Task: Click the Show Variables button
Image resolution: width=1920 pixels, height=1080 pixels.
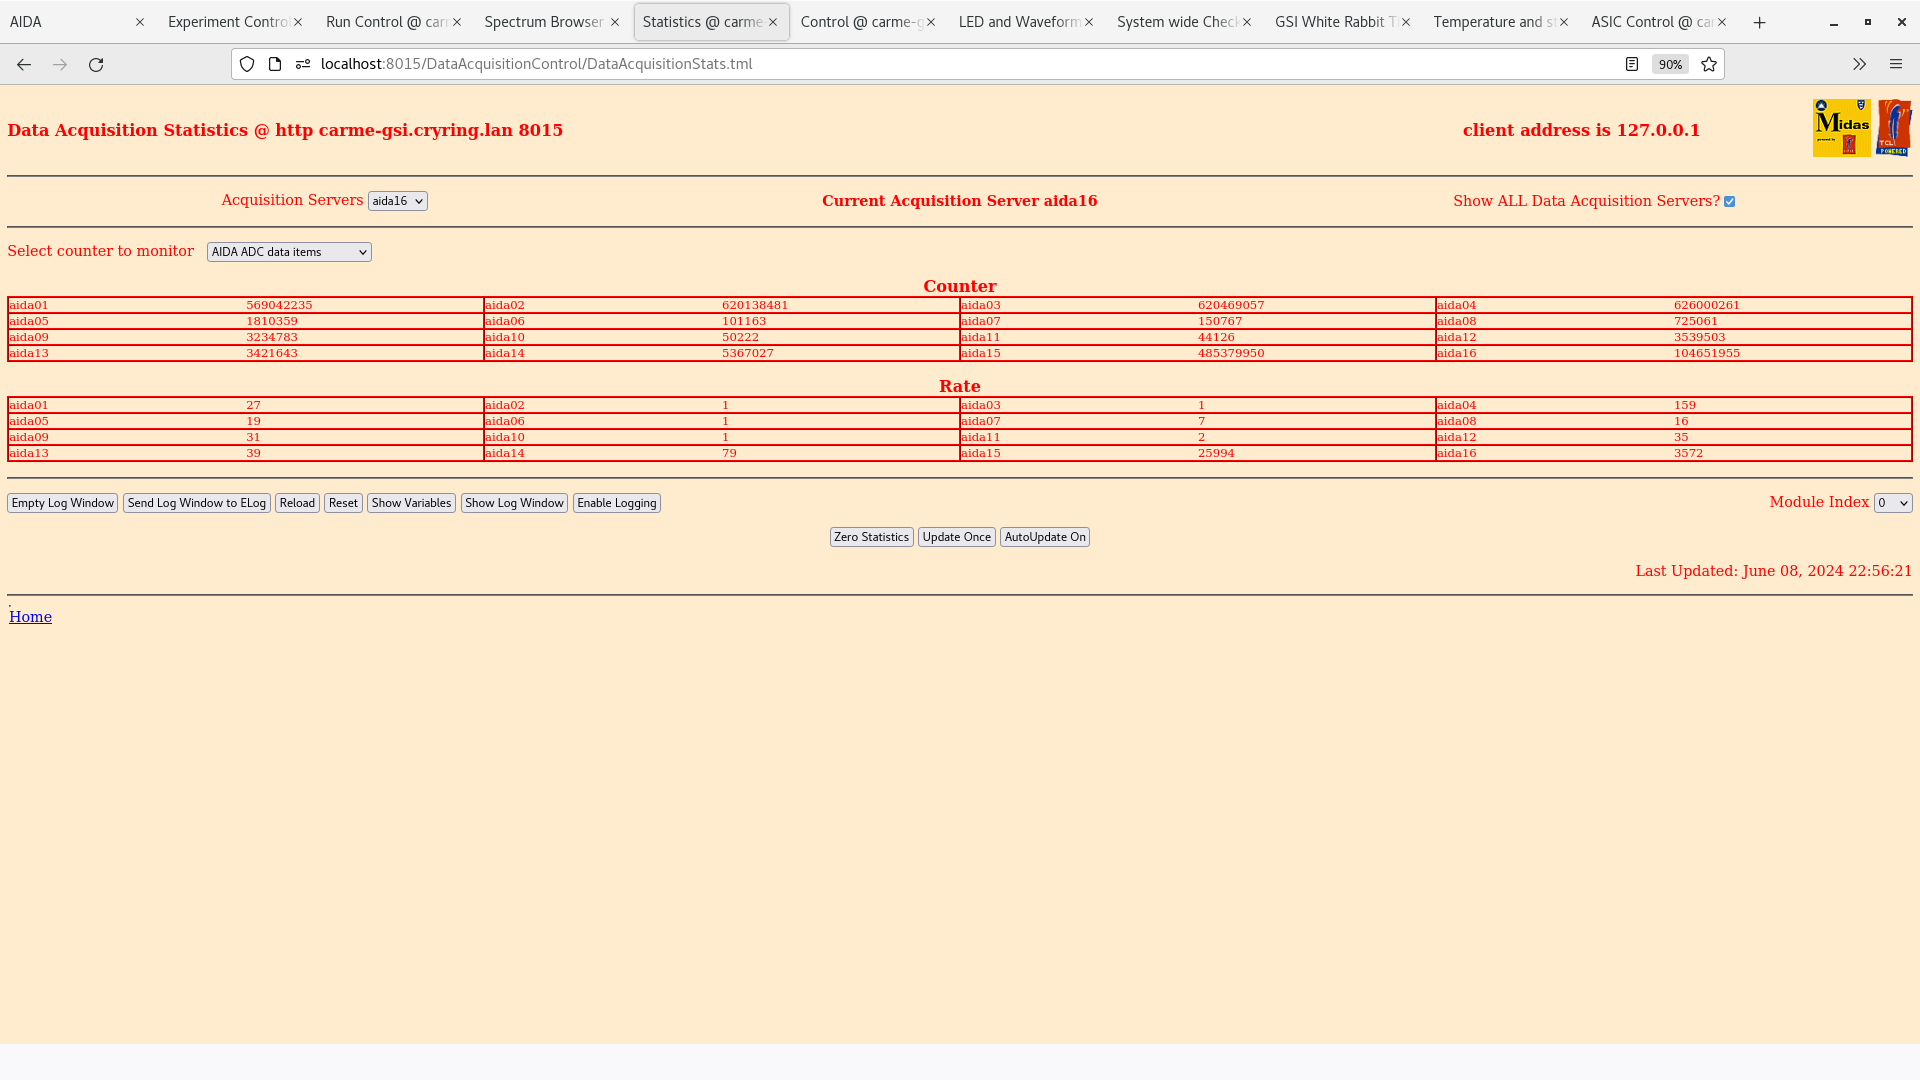Action: pos(410,502)
